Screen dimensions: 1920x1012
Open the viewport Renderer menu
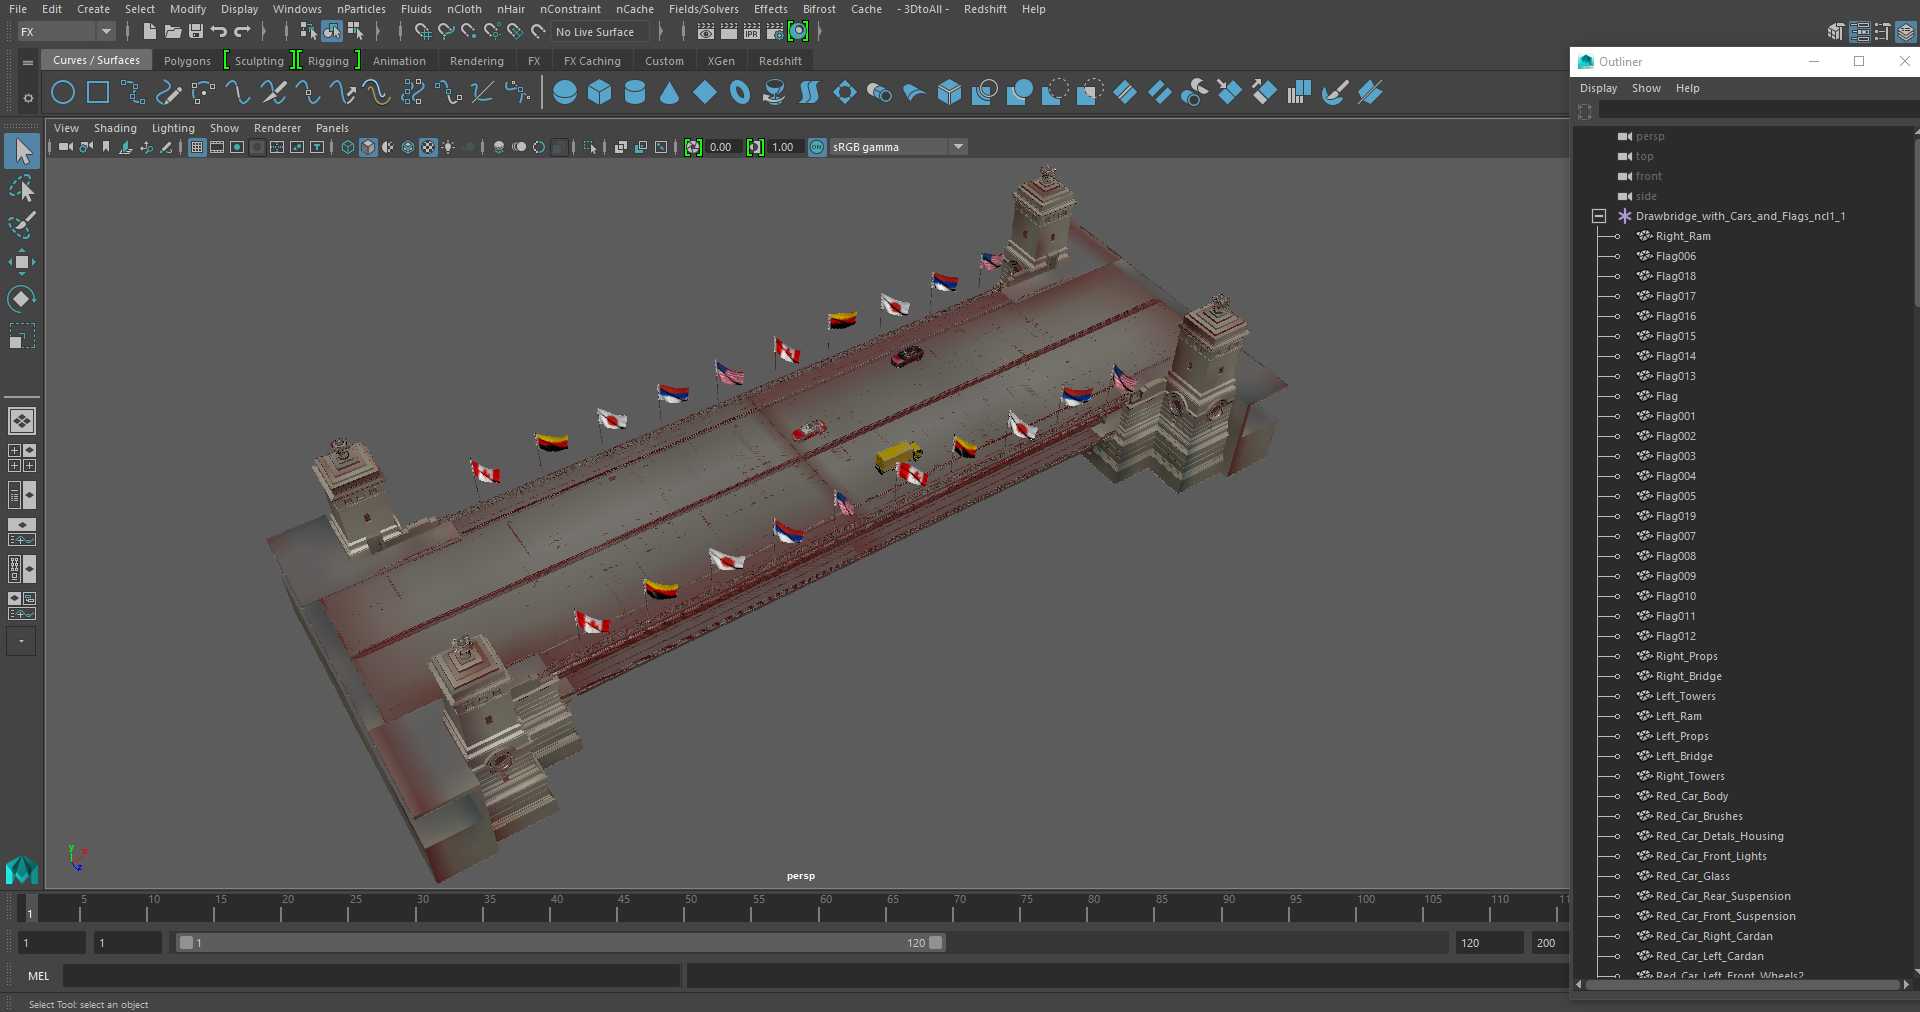click(x=277, y=128)
